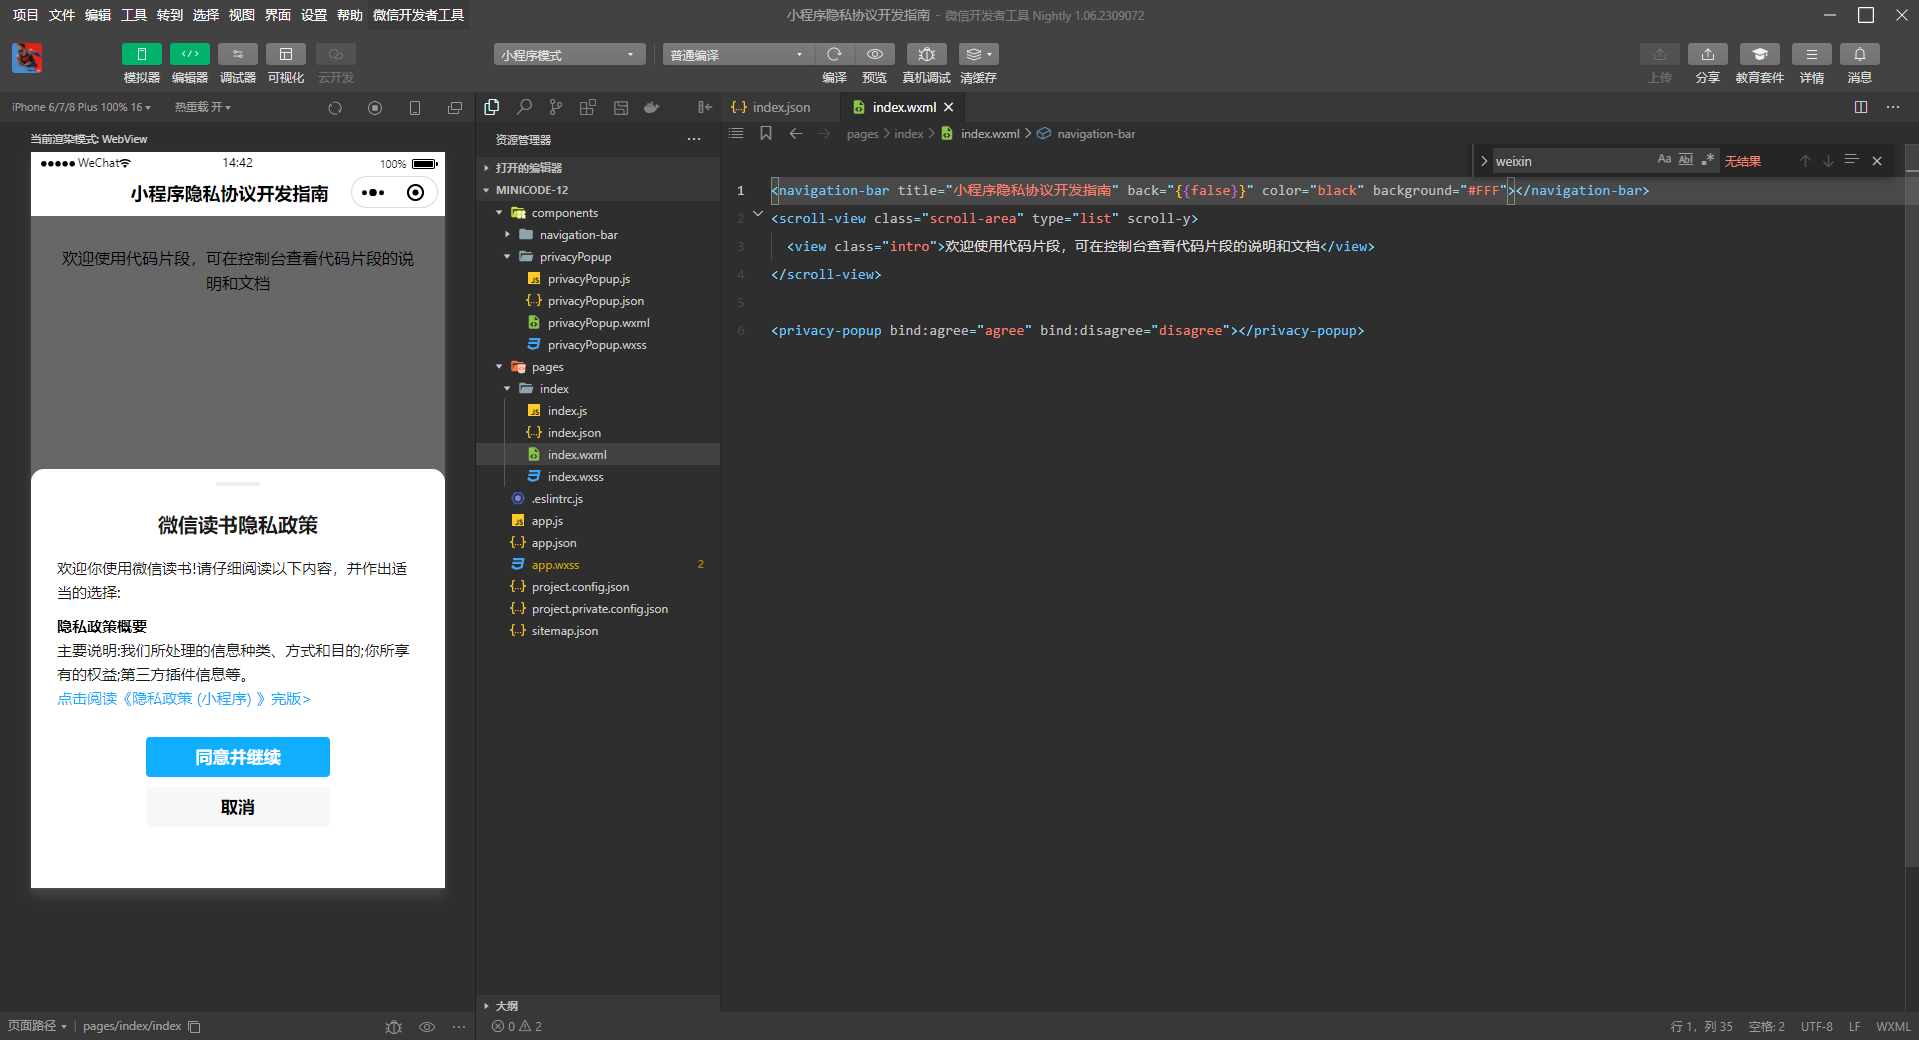
Task: Toggle find in selection
Action: 1851,160
